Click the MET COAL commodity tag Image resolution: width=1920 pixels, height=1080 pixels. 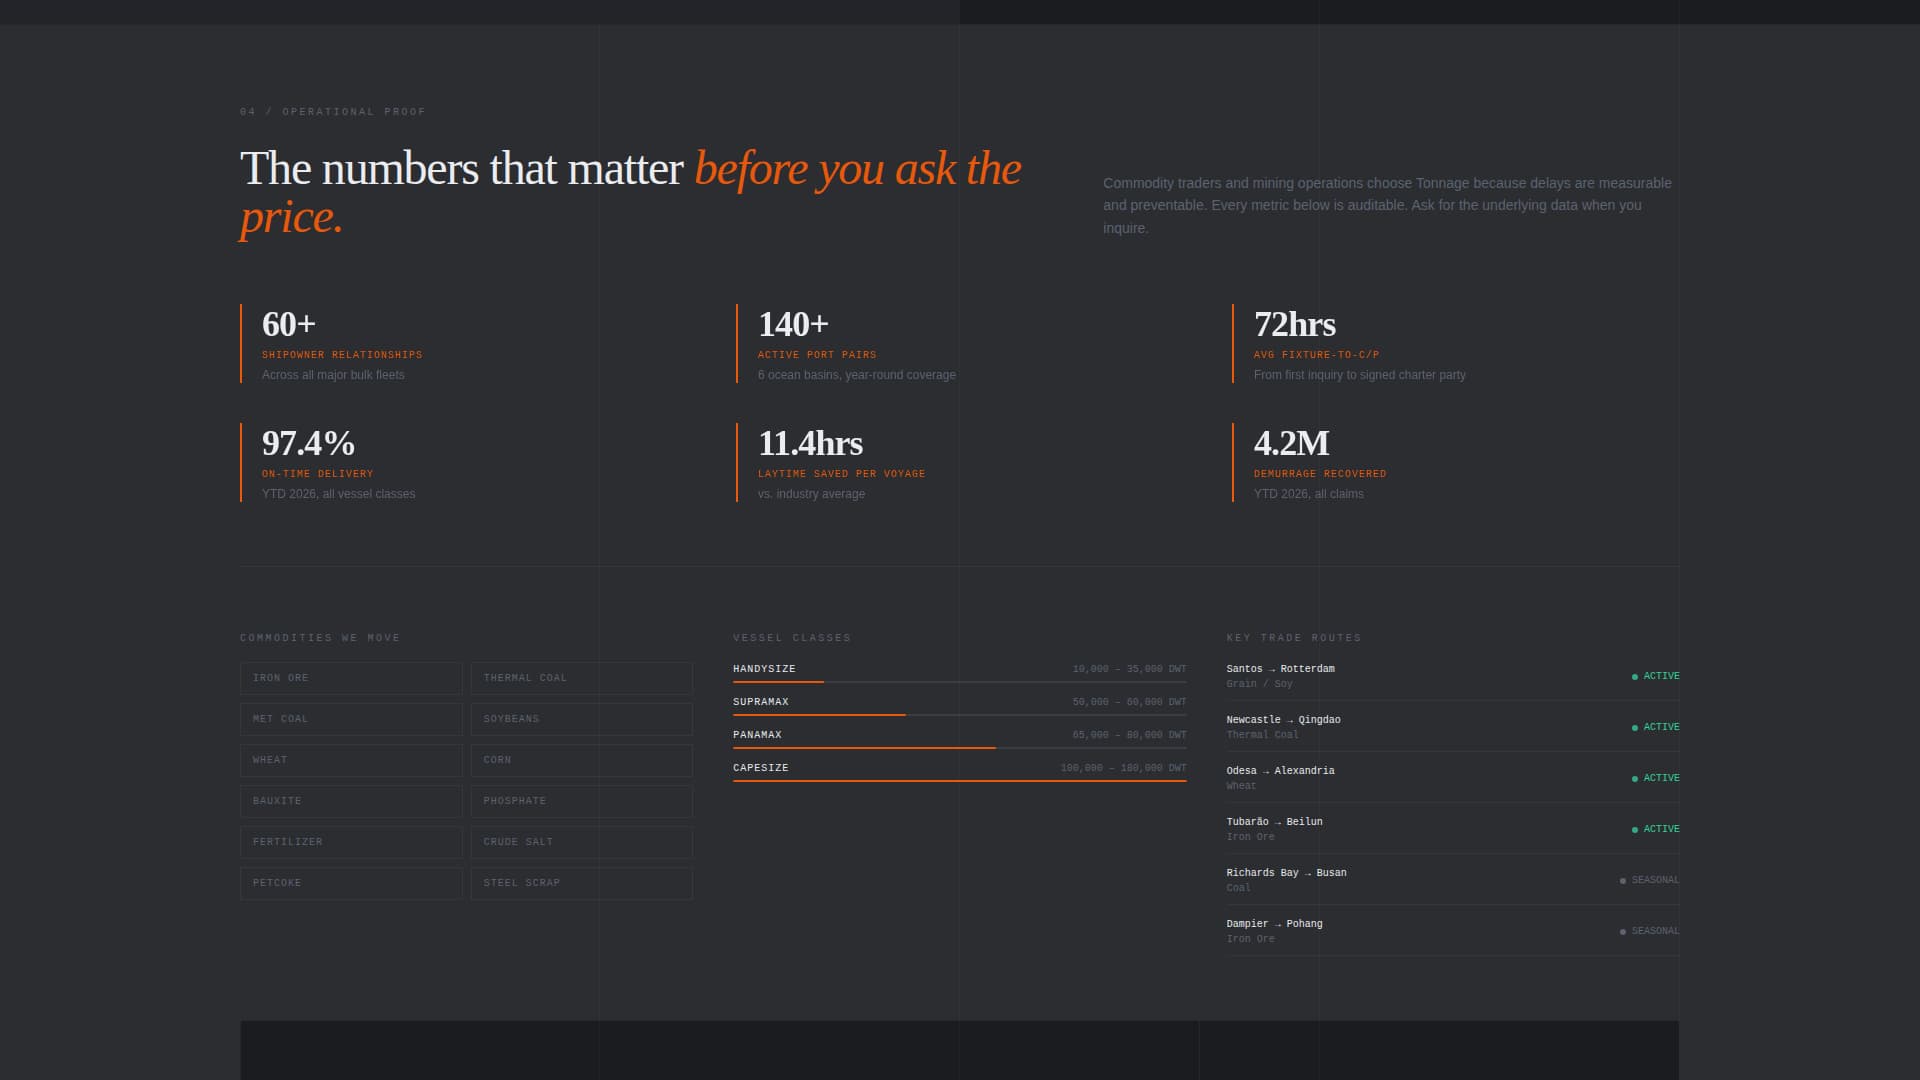tap(351, 719)
